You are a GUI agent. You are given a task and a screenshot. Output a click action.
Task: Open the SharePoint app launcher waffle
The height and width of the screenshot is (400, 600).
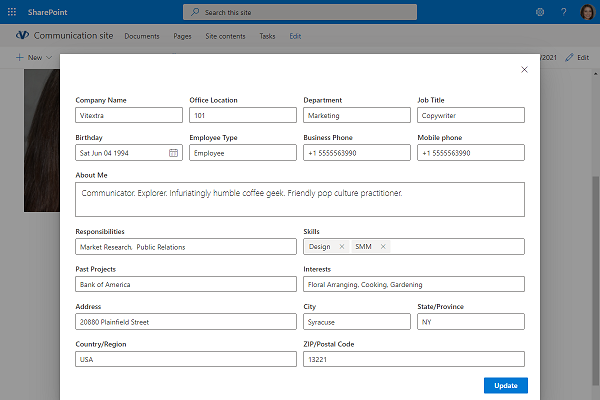coord(11,12)
